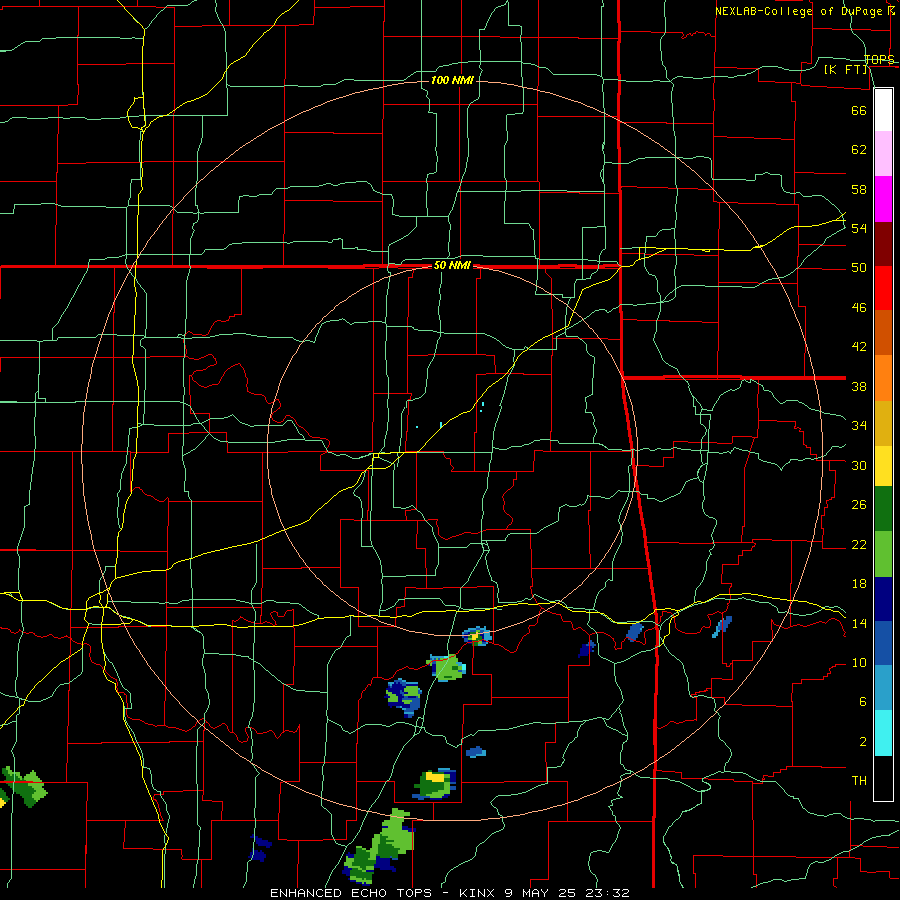Pick the gold legend swatch
The height and width of the screenshot is (900, 900).
pos(883,423)
